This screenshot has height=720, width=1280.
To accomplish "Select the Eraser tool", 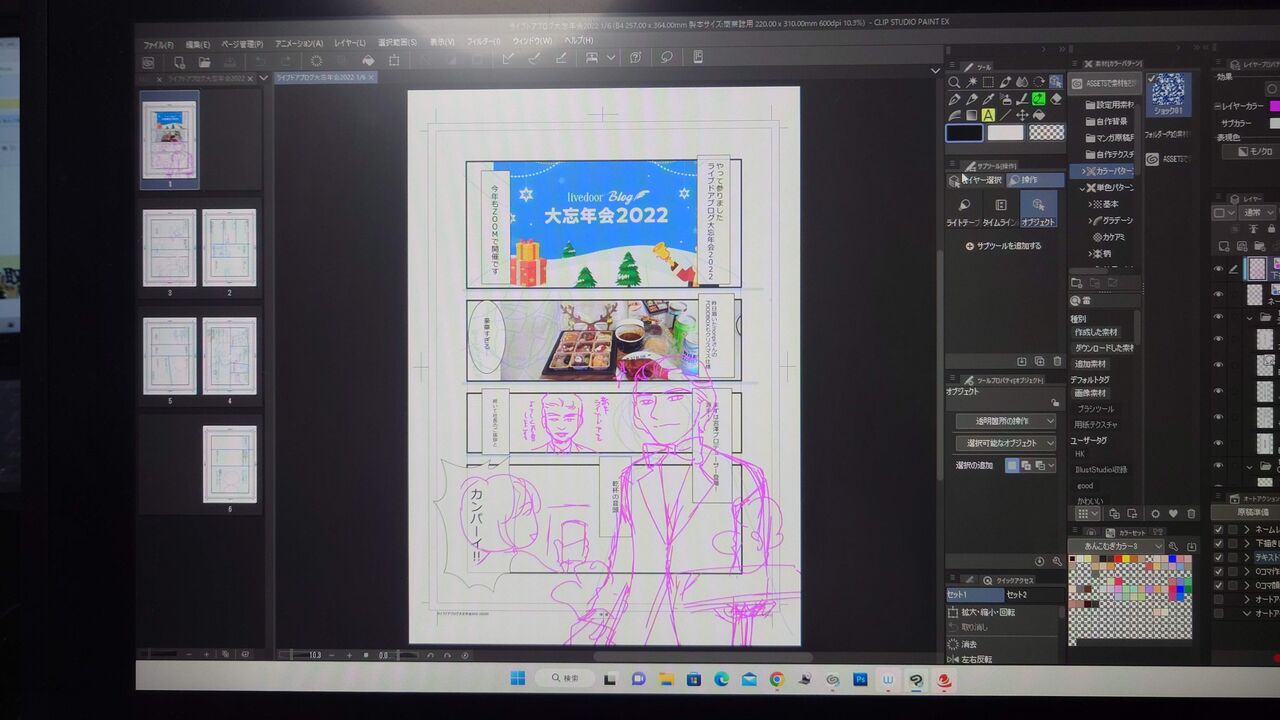I will point(1056,99).
